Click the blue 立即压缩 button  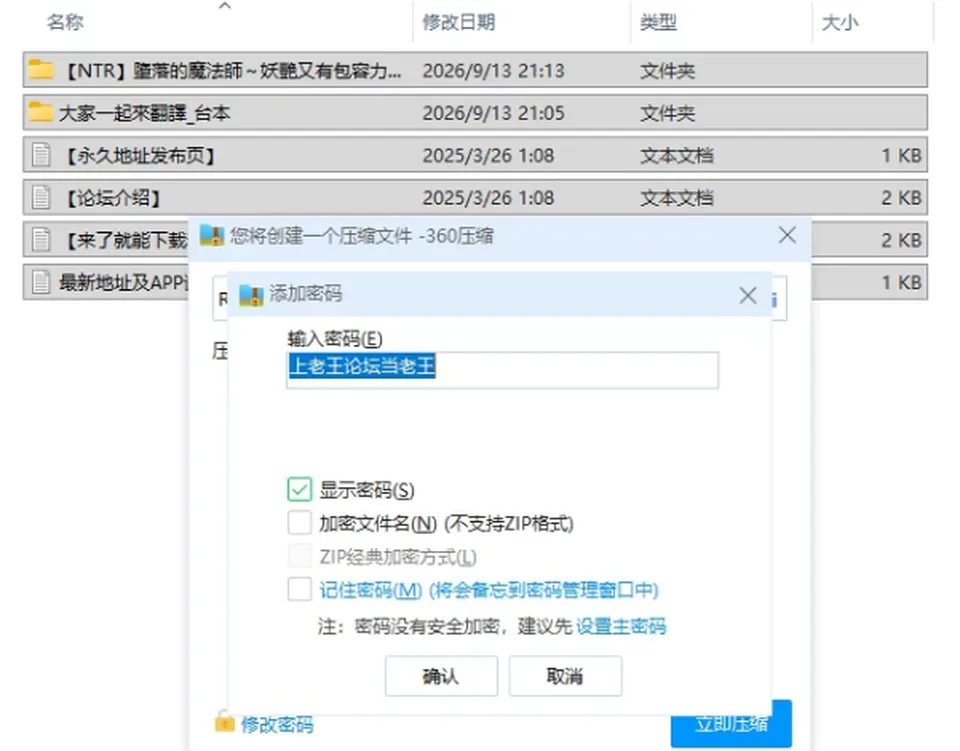click(x=731, y=724)
